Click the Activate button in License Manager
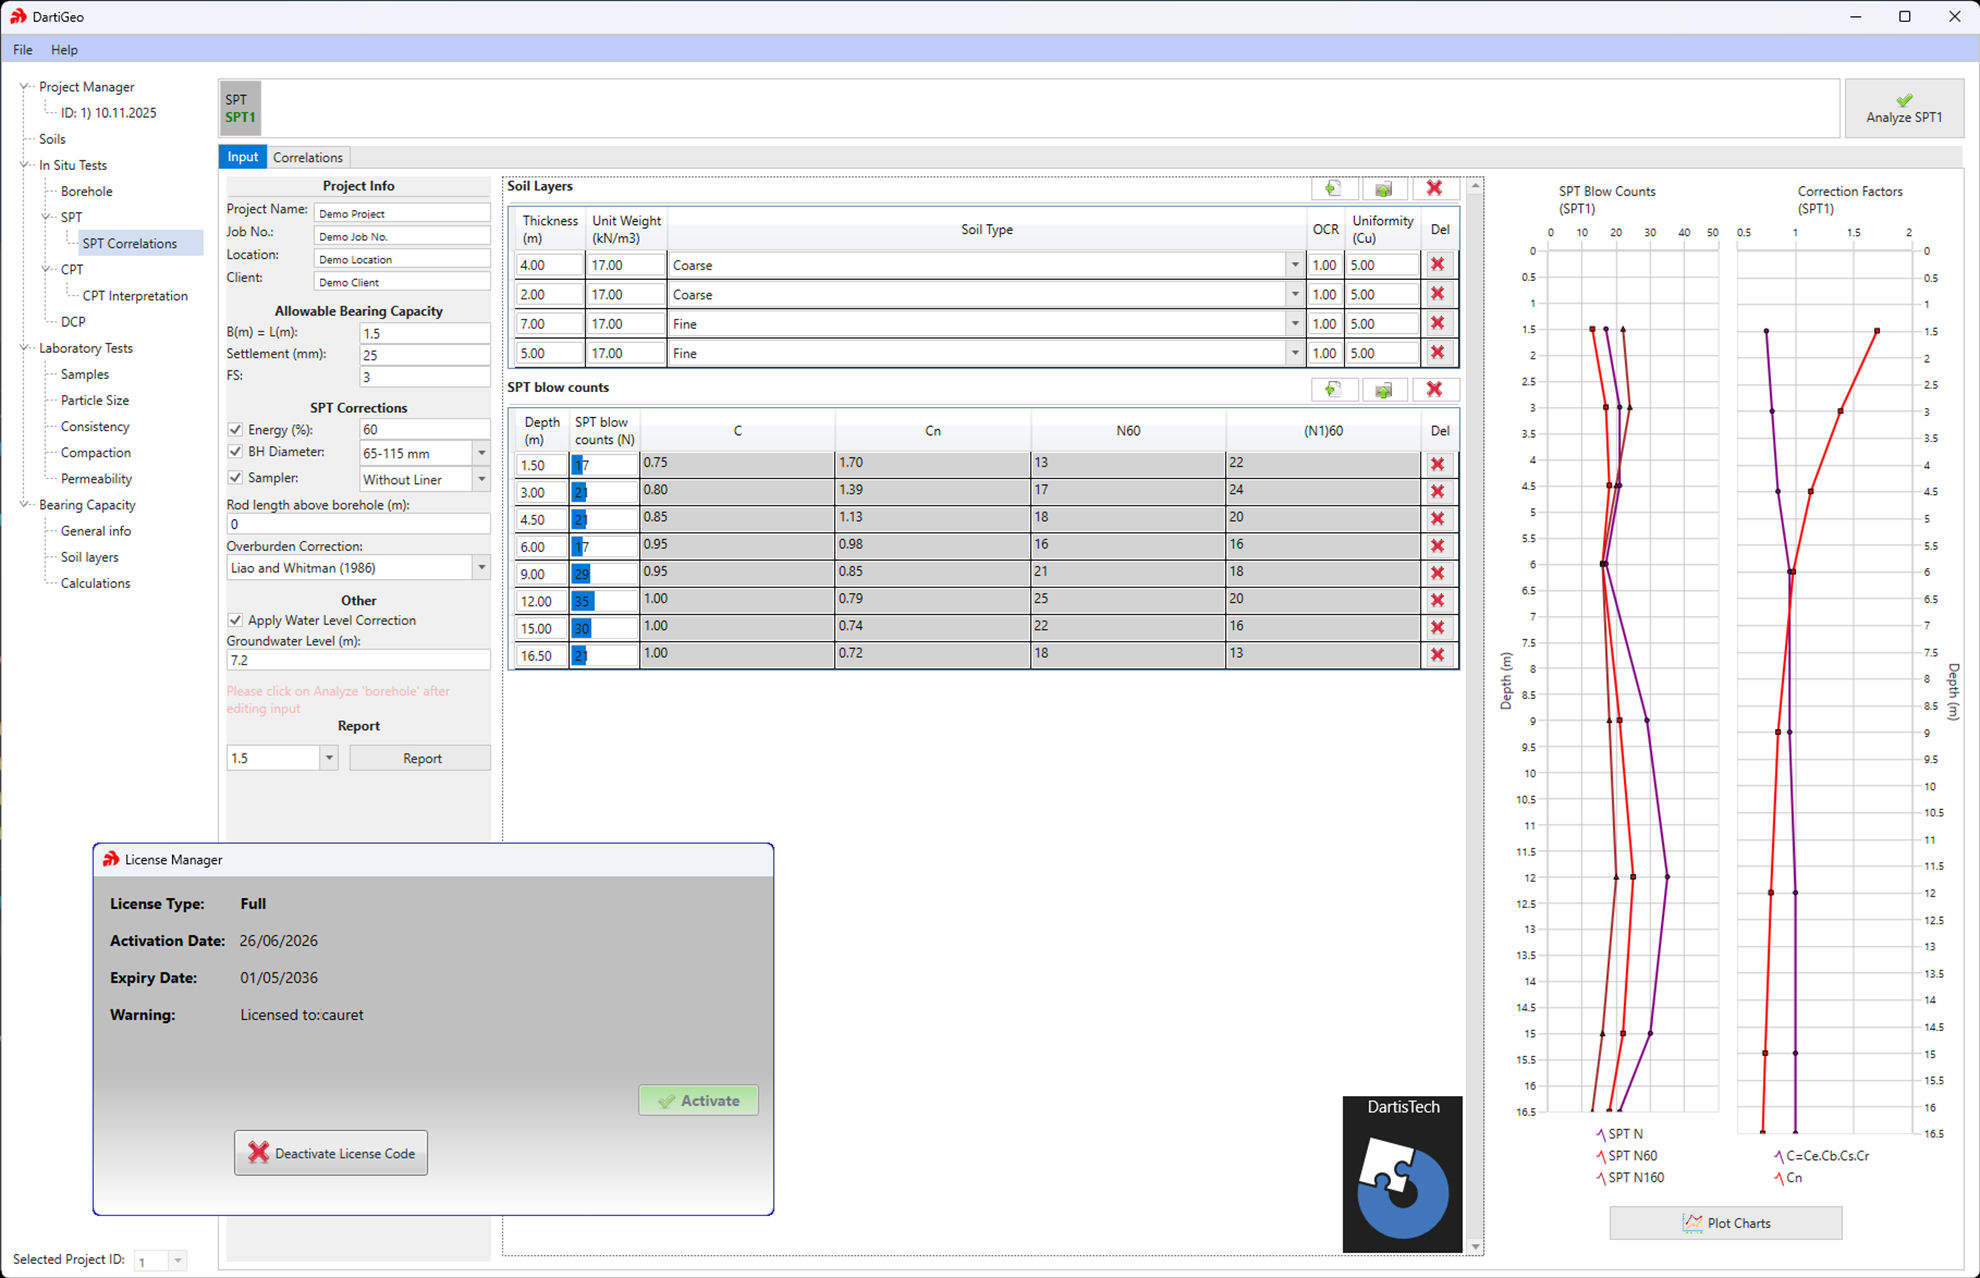 pos(698,1100)
